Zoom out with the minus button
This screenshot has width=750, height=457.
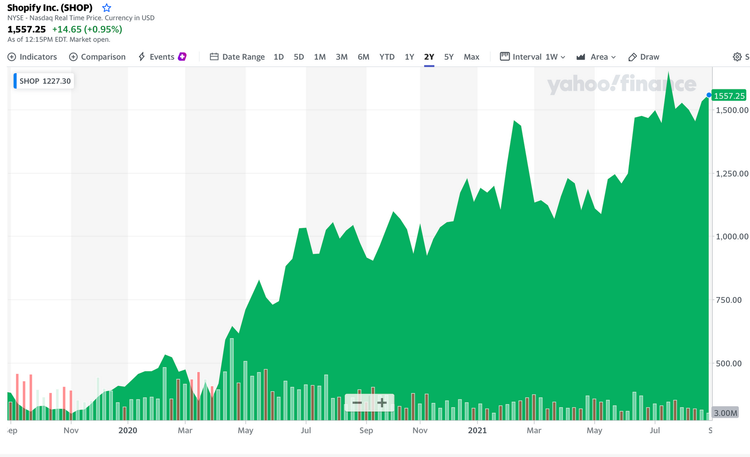[x=357, y=403]
